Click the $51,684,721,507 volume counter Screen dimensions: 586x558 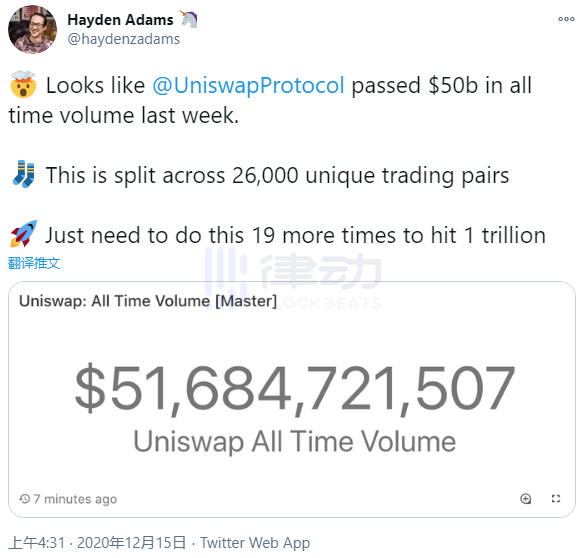click(295, 389)
